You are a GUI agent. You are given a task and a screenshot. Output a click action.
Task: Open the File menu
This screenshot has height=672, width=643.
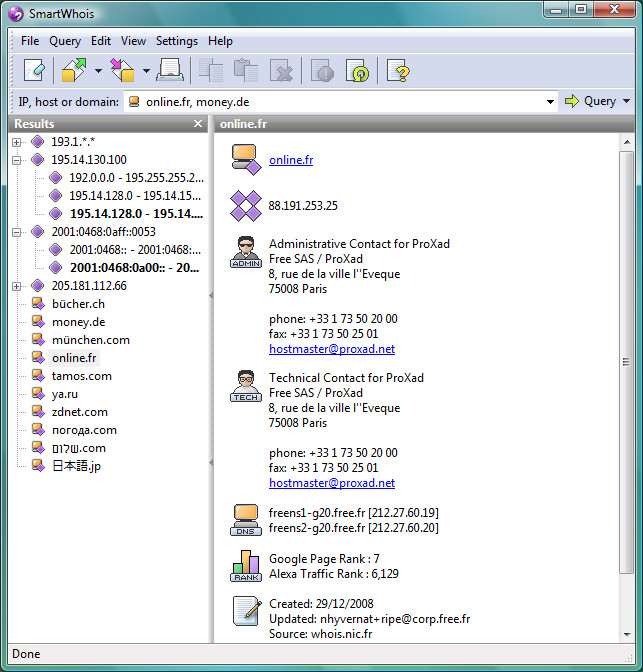[30, 41]
